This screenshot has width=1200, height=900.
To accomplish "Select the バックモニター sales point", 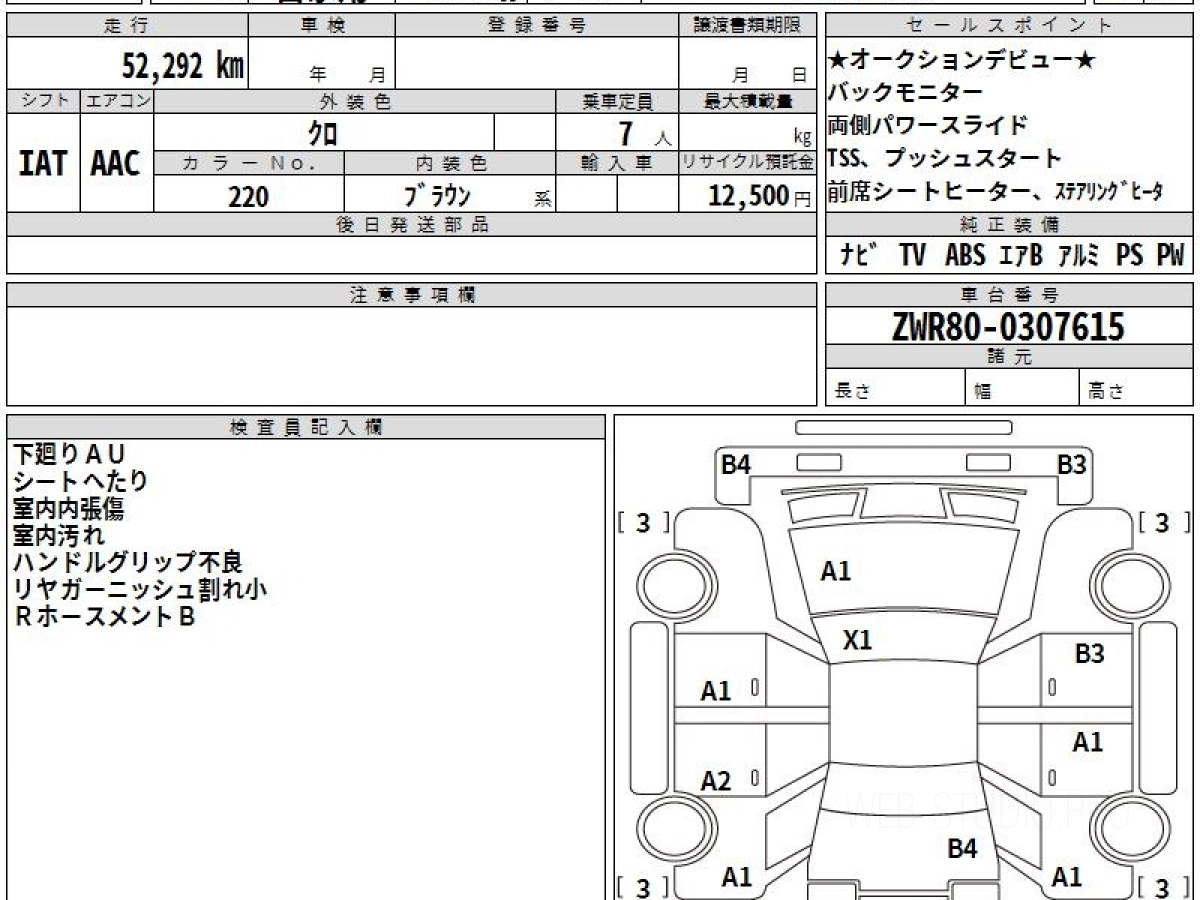I will tap(905, 93).
